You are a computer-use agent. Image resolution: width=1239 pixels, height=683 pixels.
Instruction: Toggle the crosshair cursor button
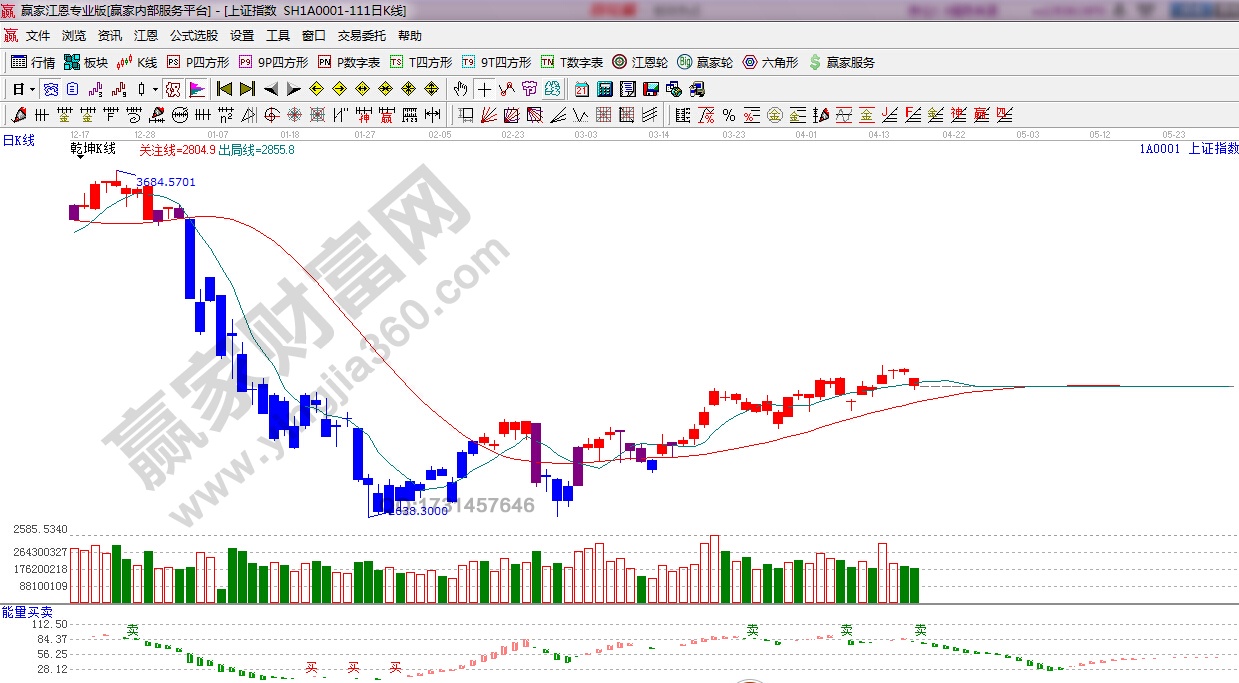pos(484,89)
